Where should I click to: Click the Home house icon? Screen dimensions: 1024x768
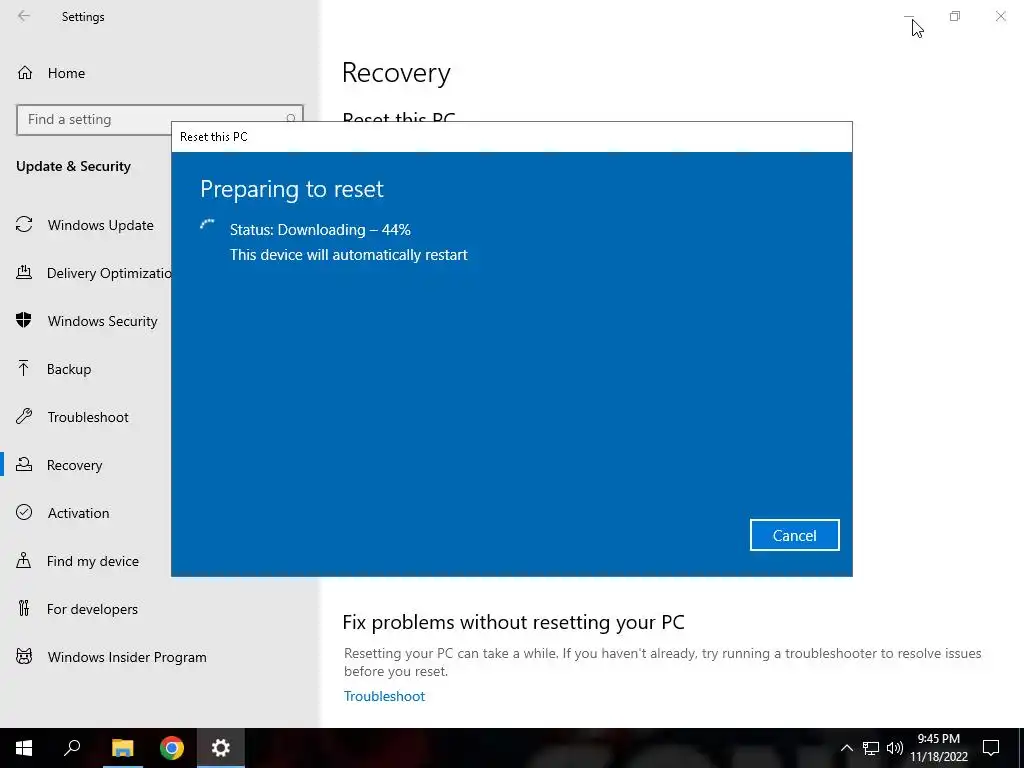click(25, 73)
